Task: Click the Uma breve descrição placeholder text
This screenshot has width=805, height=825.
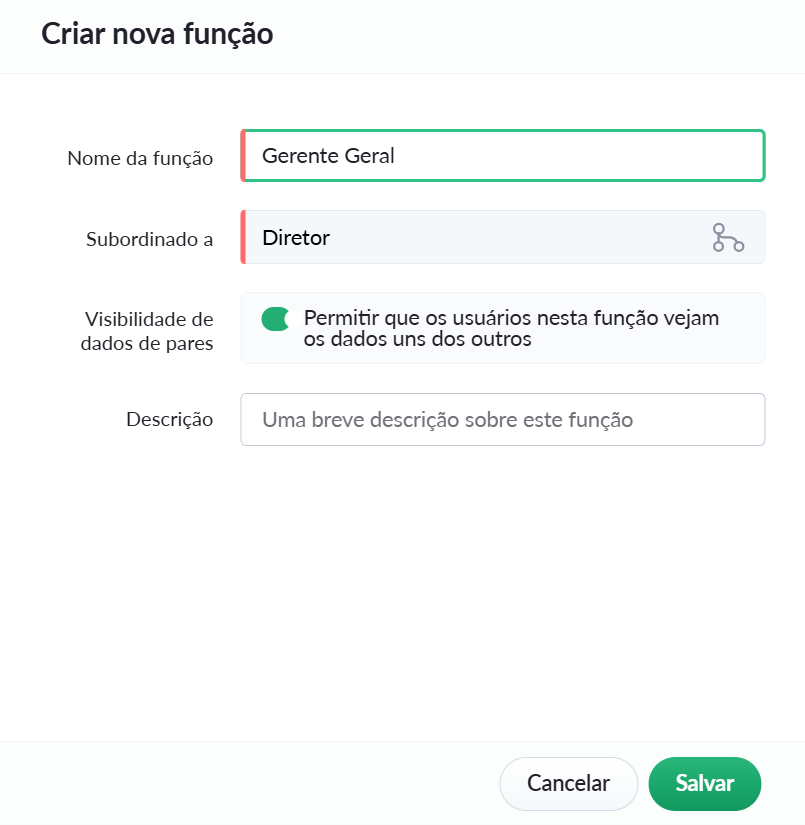Action: (447, 420)
